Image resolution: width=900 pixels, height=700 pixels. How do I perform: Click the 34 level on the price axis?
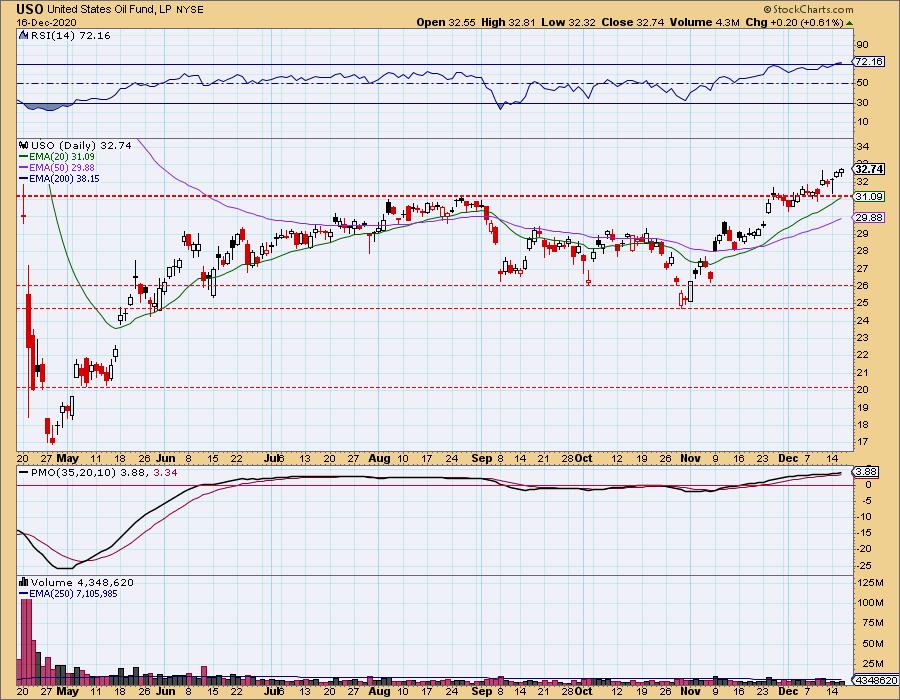coord(862,147)
